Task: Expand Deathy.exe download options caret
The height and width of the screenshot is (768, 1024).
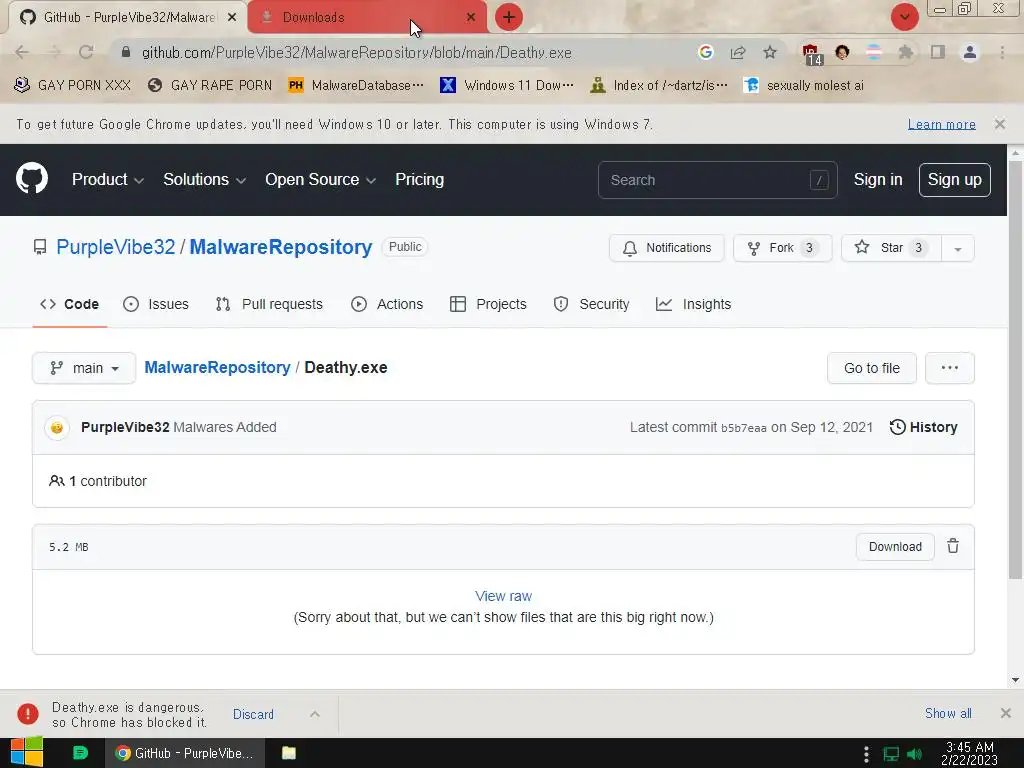Action: point(315,714)
